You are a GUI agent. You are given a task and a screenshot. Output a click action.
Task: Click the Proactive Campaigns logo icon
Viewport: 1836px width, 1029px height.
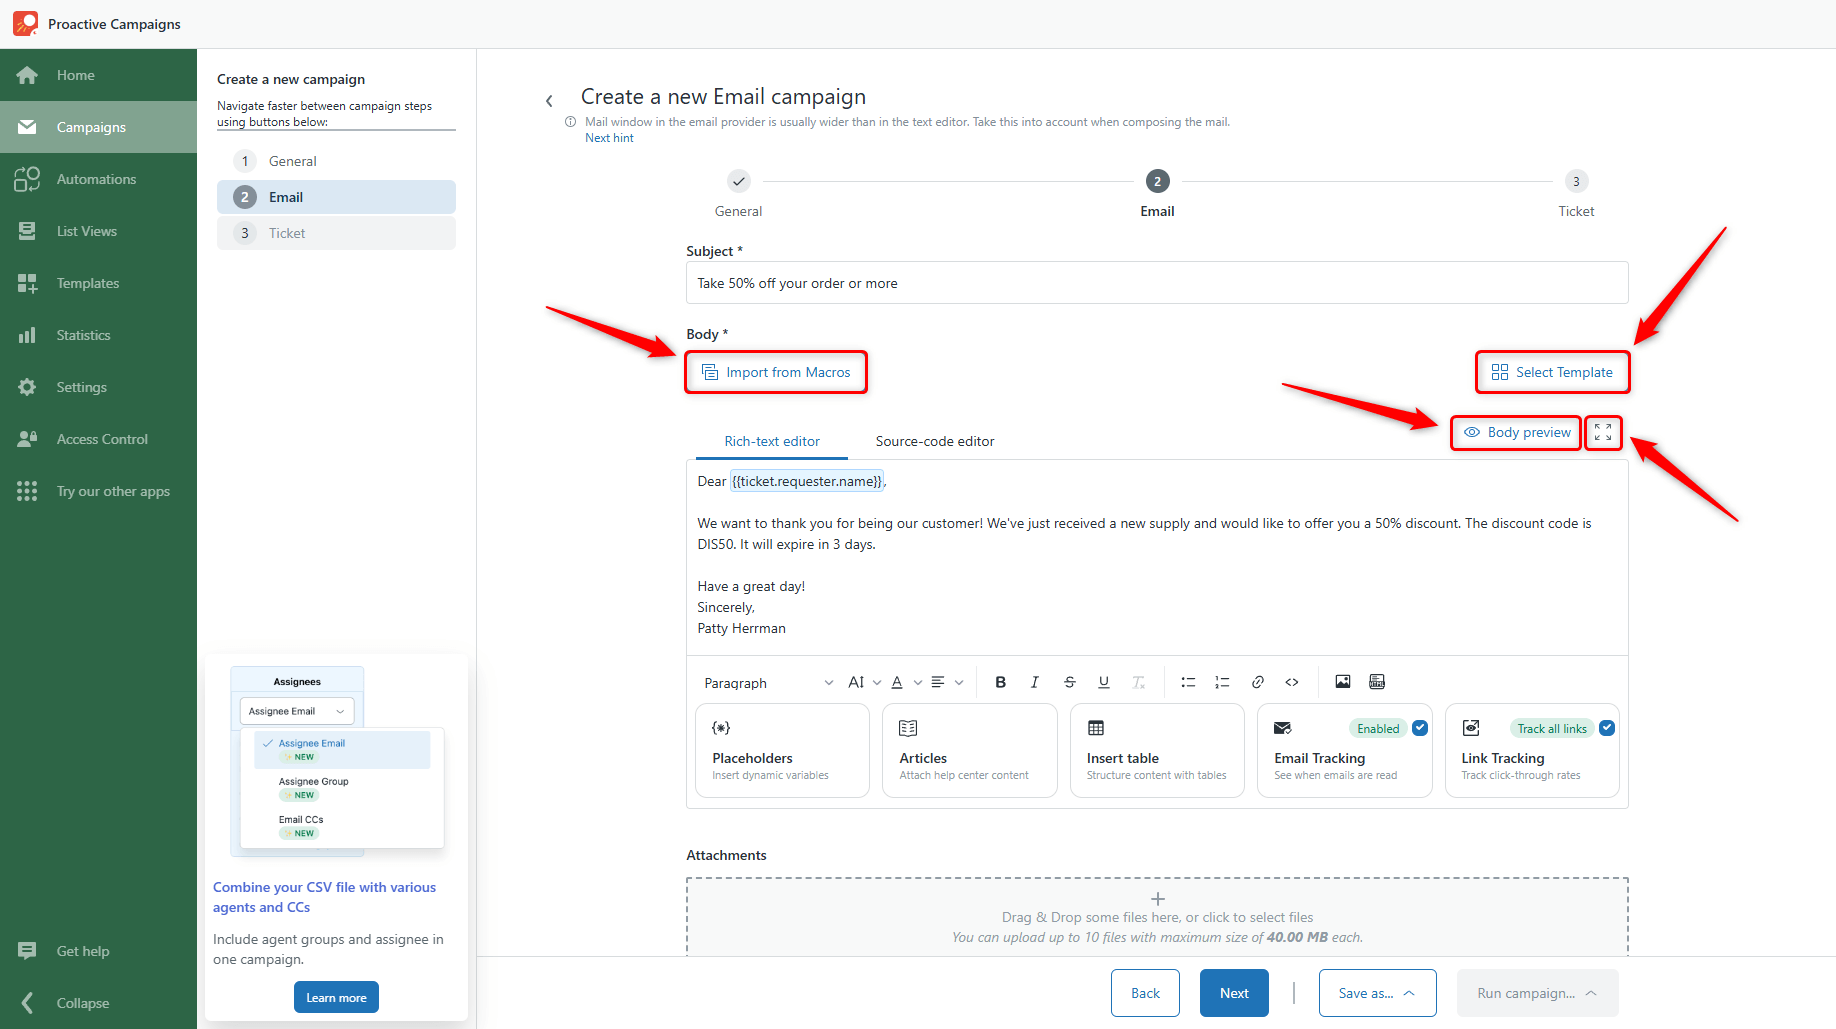click(25, 23)
